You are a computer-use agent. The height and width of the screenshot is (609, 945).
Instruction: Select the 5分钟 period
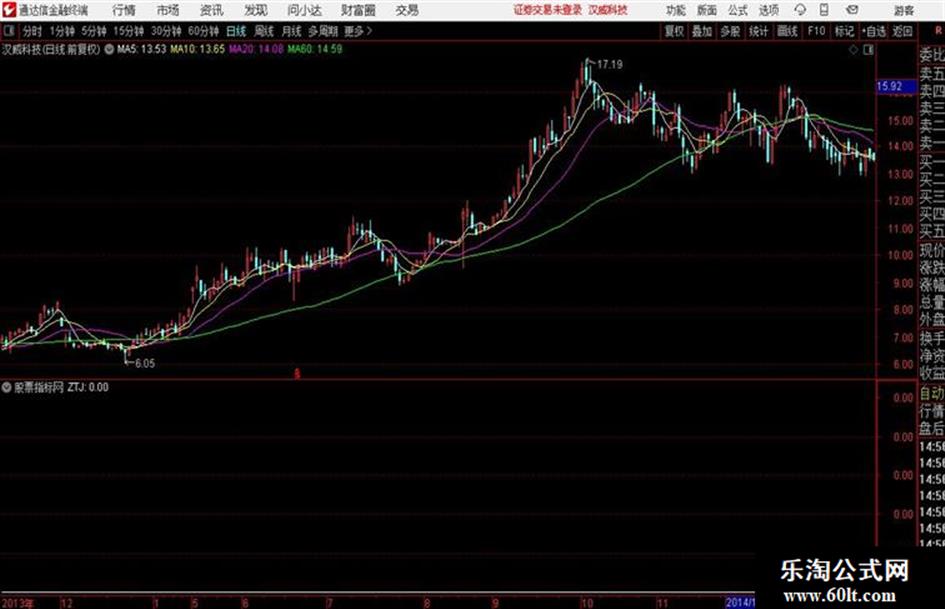pos(93,31)
